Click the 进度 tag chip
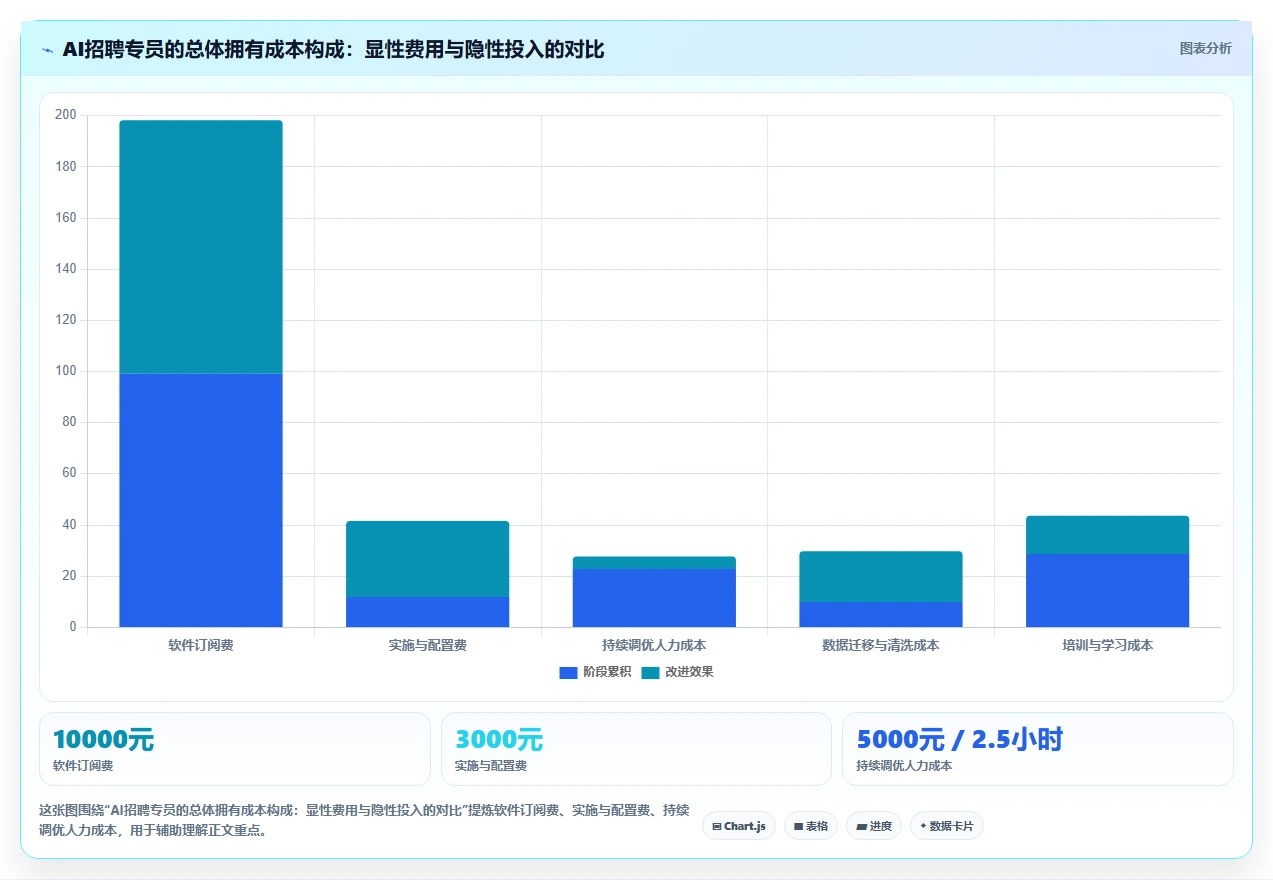The image size is (1273, 880). (873, 826)
